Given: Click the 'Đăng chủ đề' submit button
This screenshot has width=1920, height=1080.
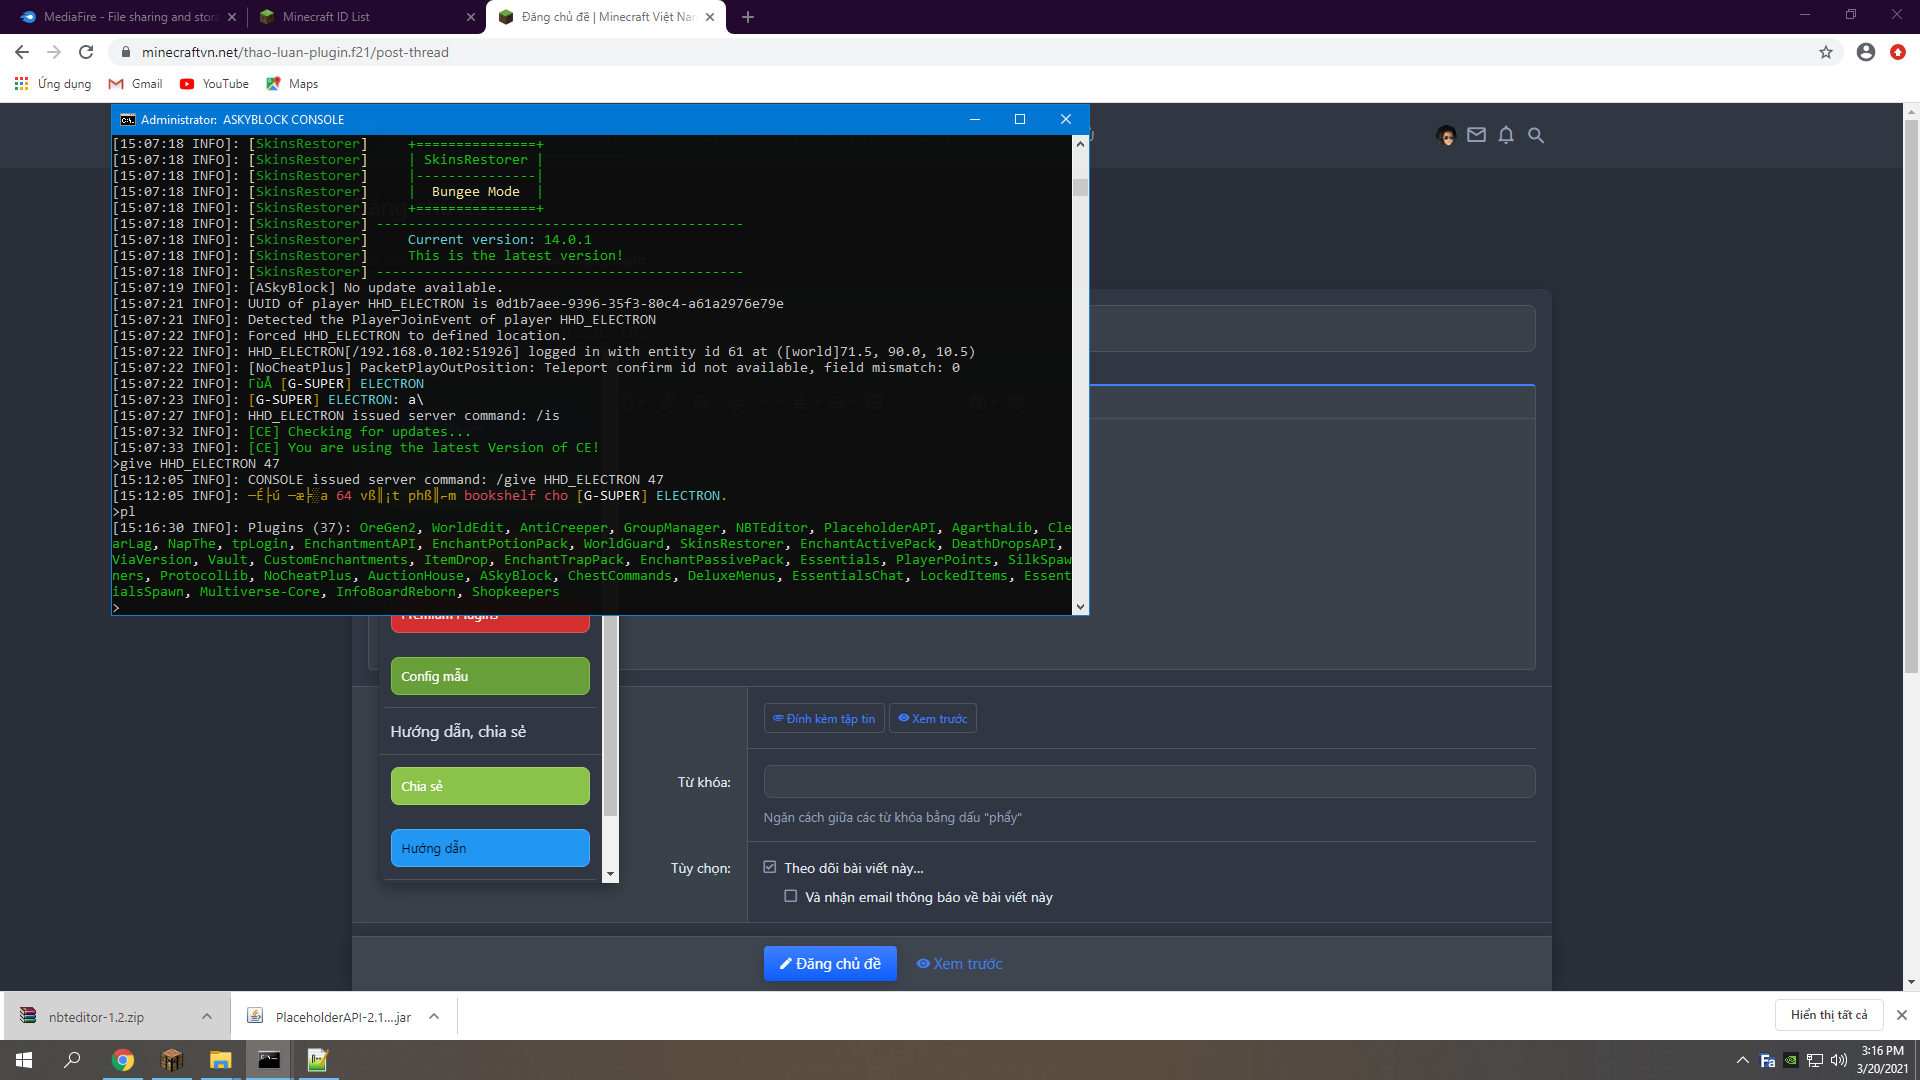Looking at the screenshot, I should [830, 963].
